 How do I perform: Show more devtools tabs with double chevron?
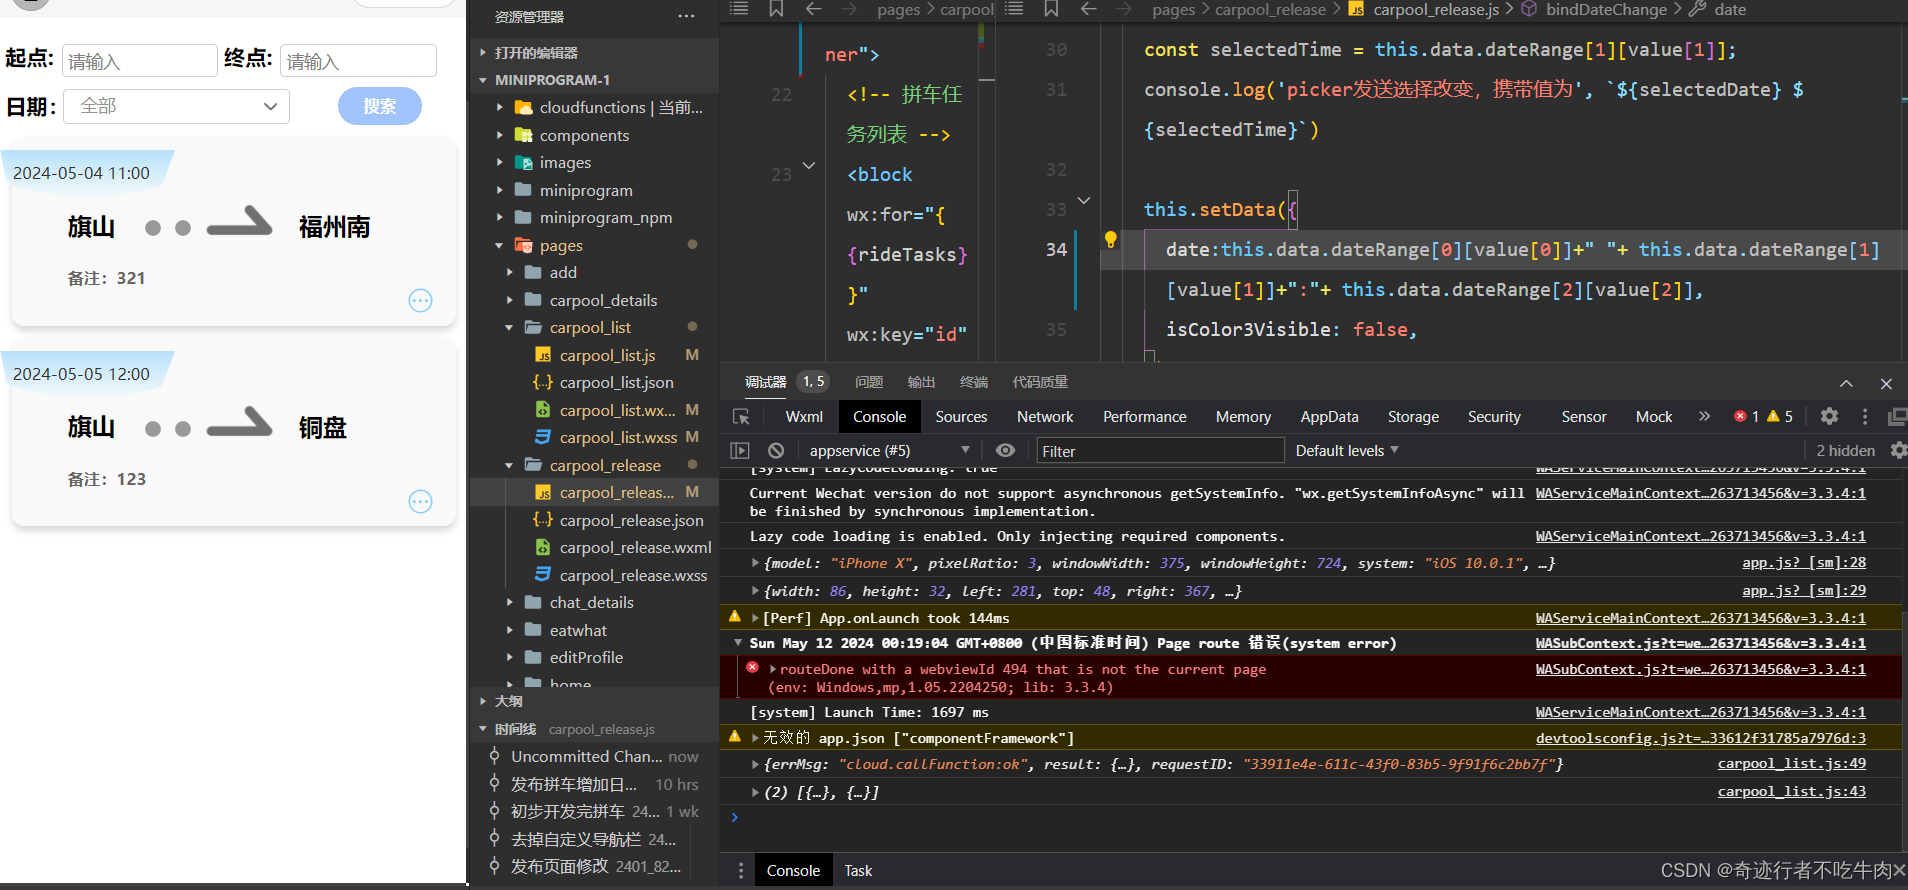(1704, 416)
